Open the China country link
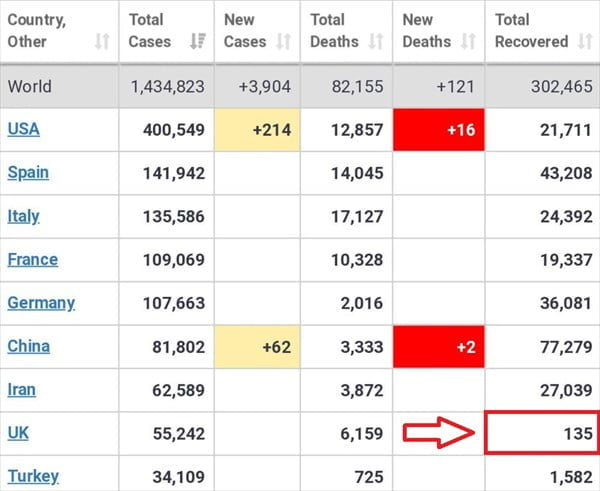Image resolution: width=600 pixels, height=491 pixels. coord(28,346)
